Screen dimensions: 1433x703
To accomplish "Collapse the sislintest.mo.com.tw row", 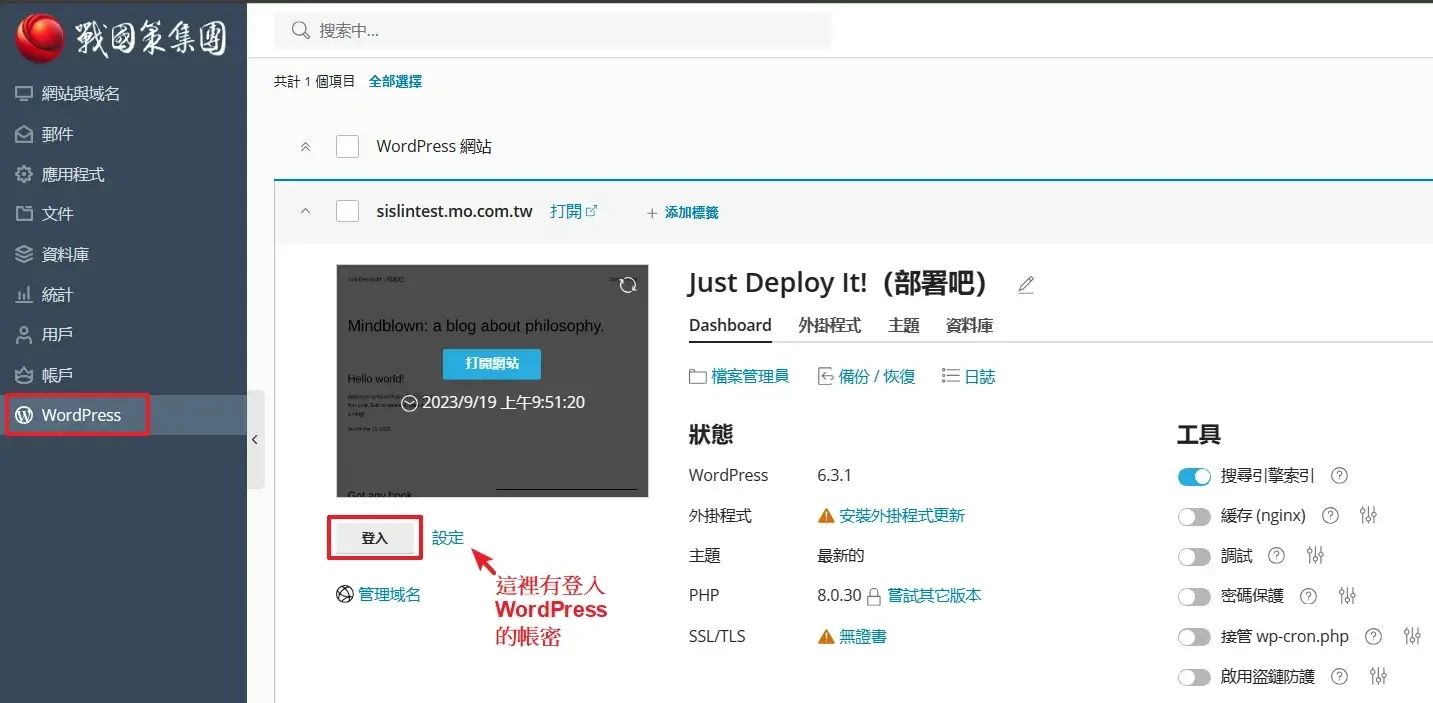I will coord(306,212).
